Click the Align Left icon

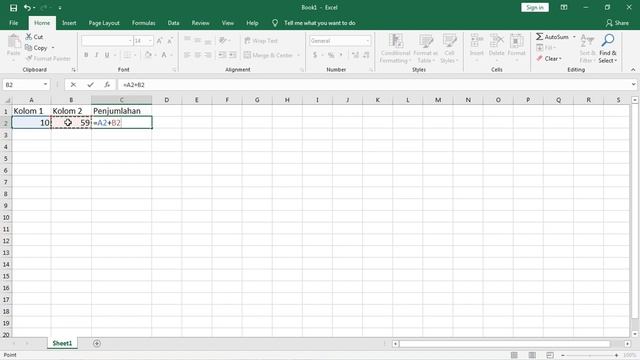click(187, 55)
